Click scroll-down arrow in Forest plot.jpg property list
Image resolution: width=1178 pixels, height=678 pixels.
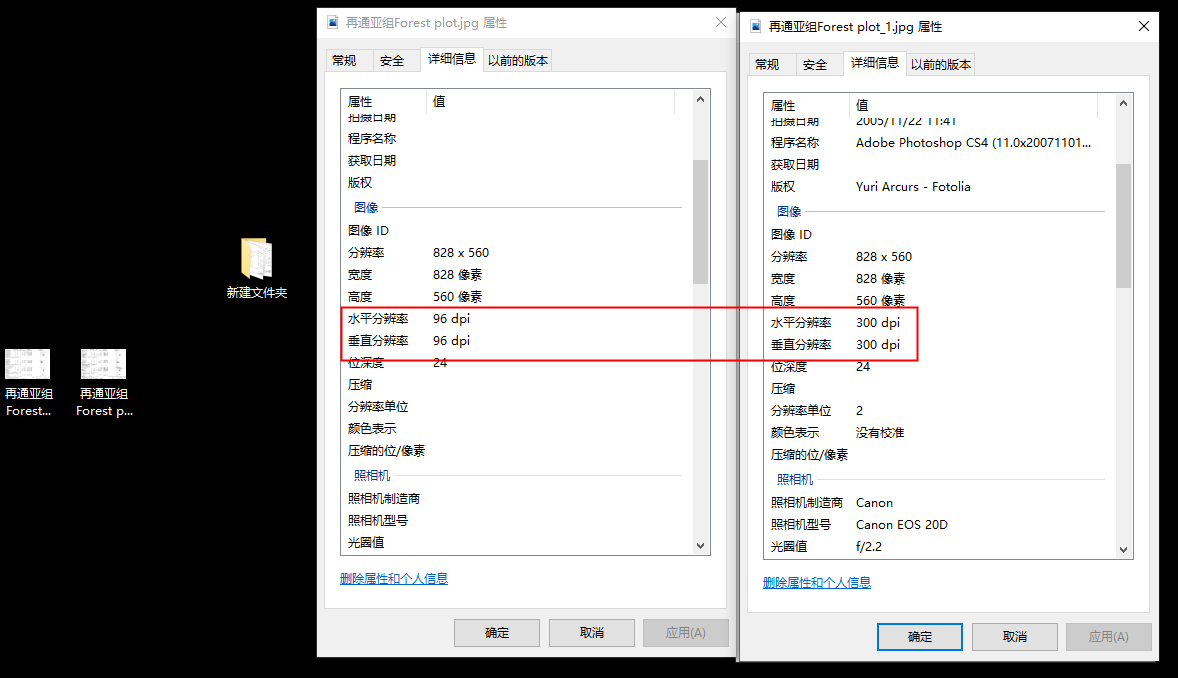tap(700, 546)
